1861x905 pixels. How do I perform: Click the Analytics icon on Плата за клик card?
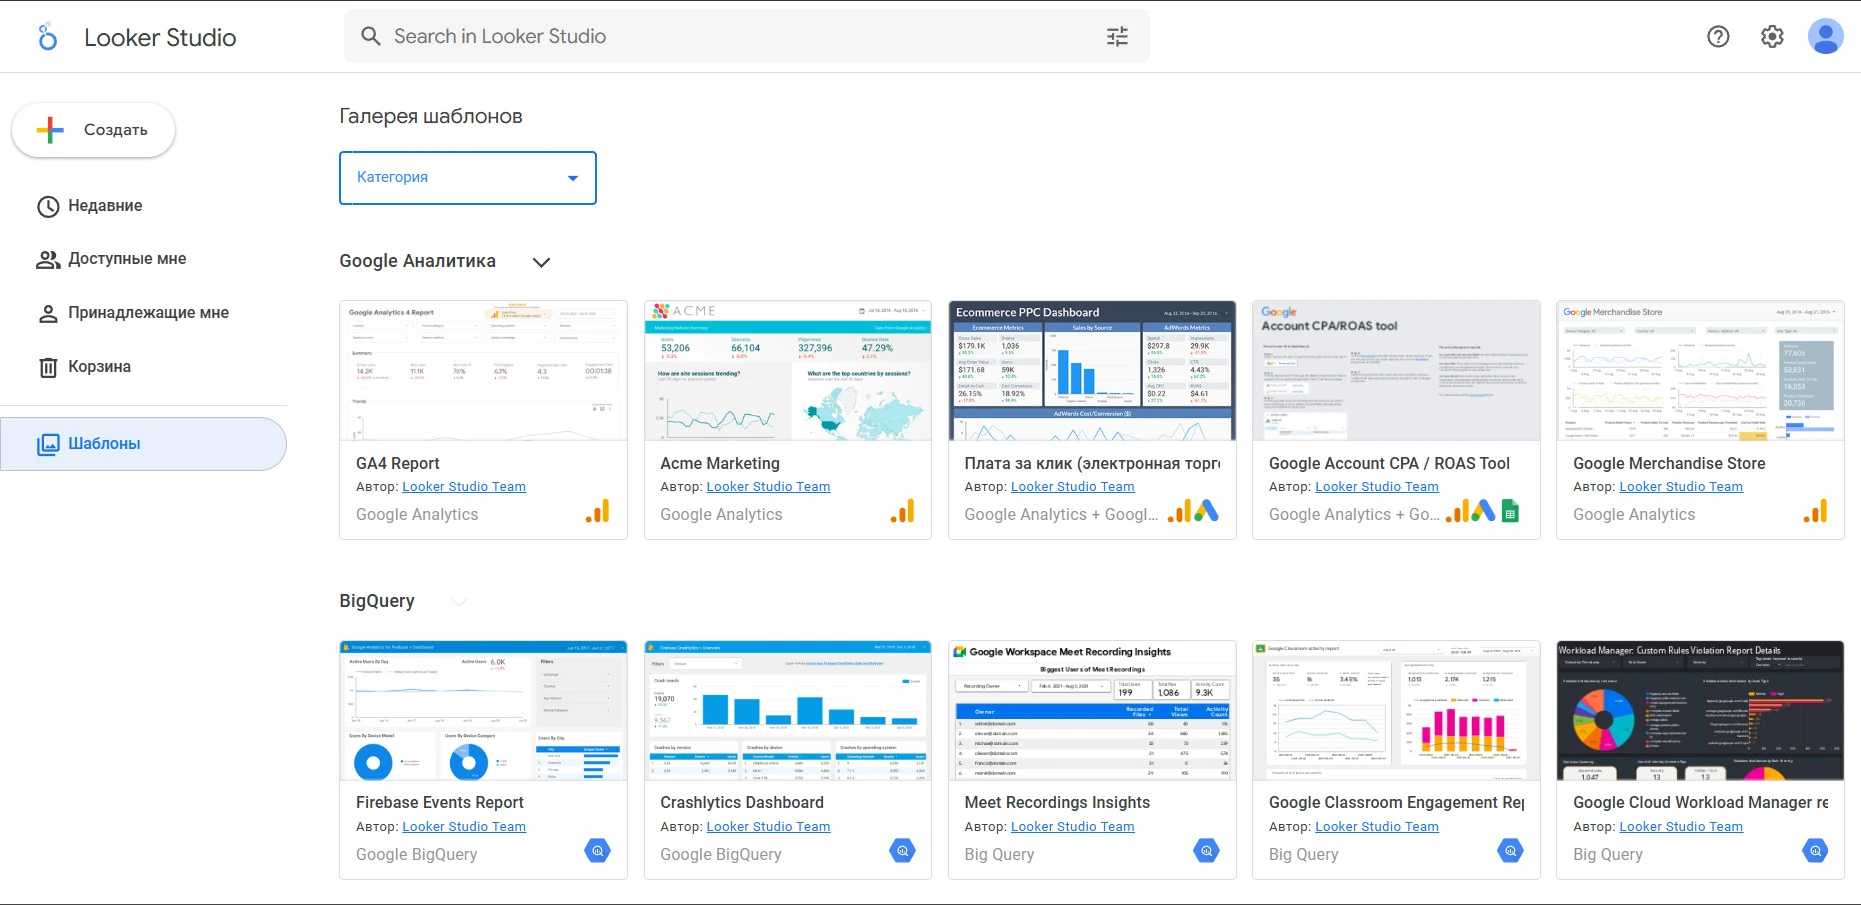1180,512
